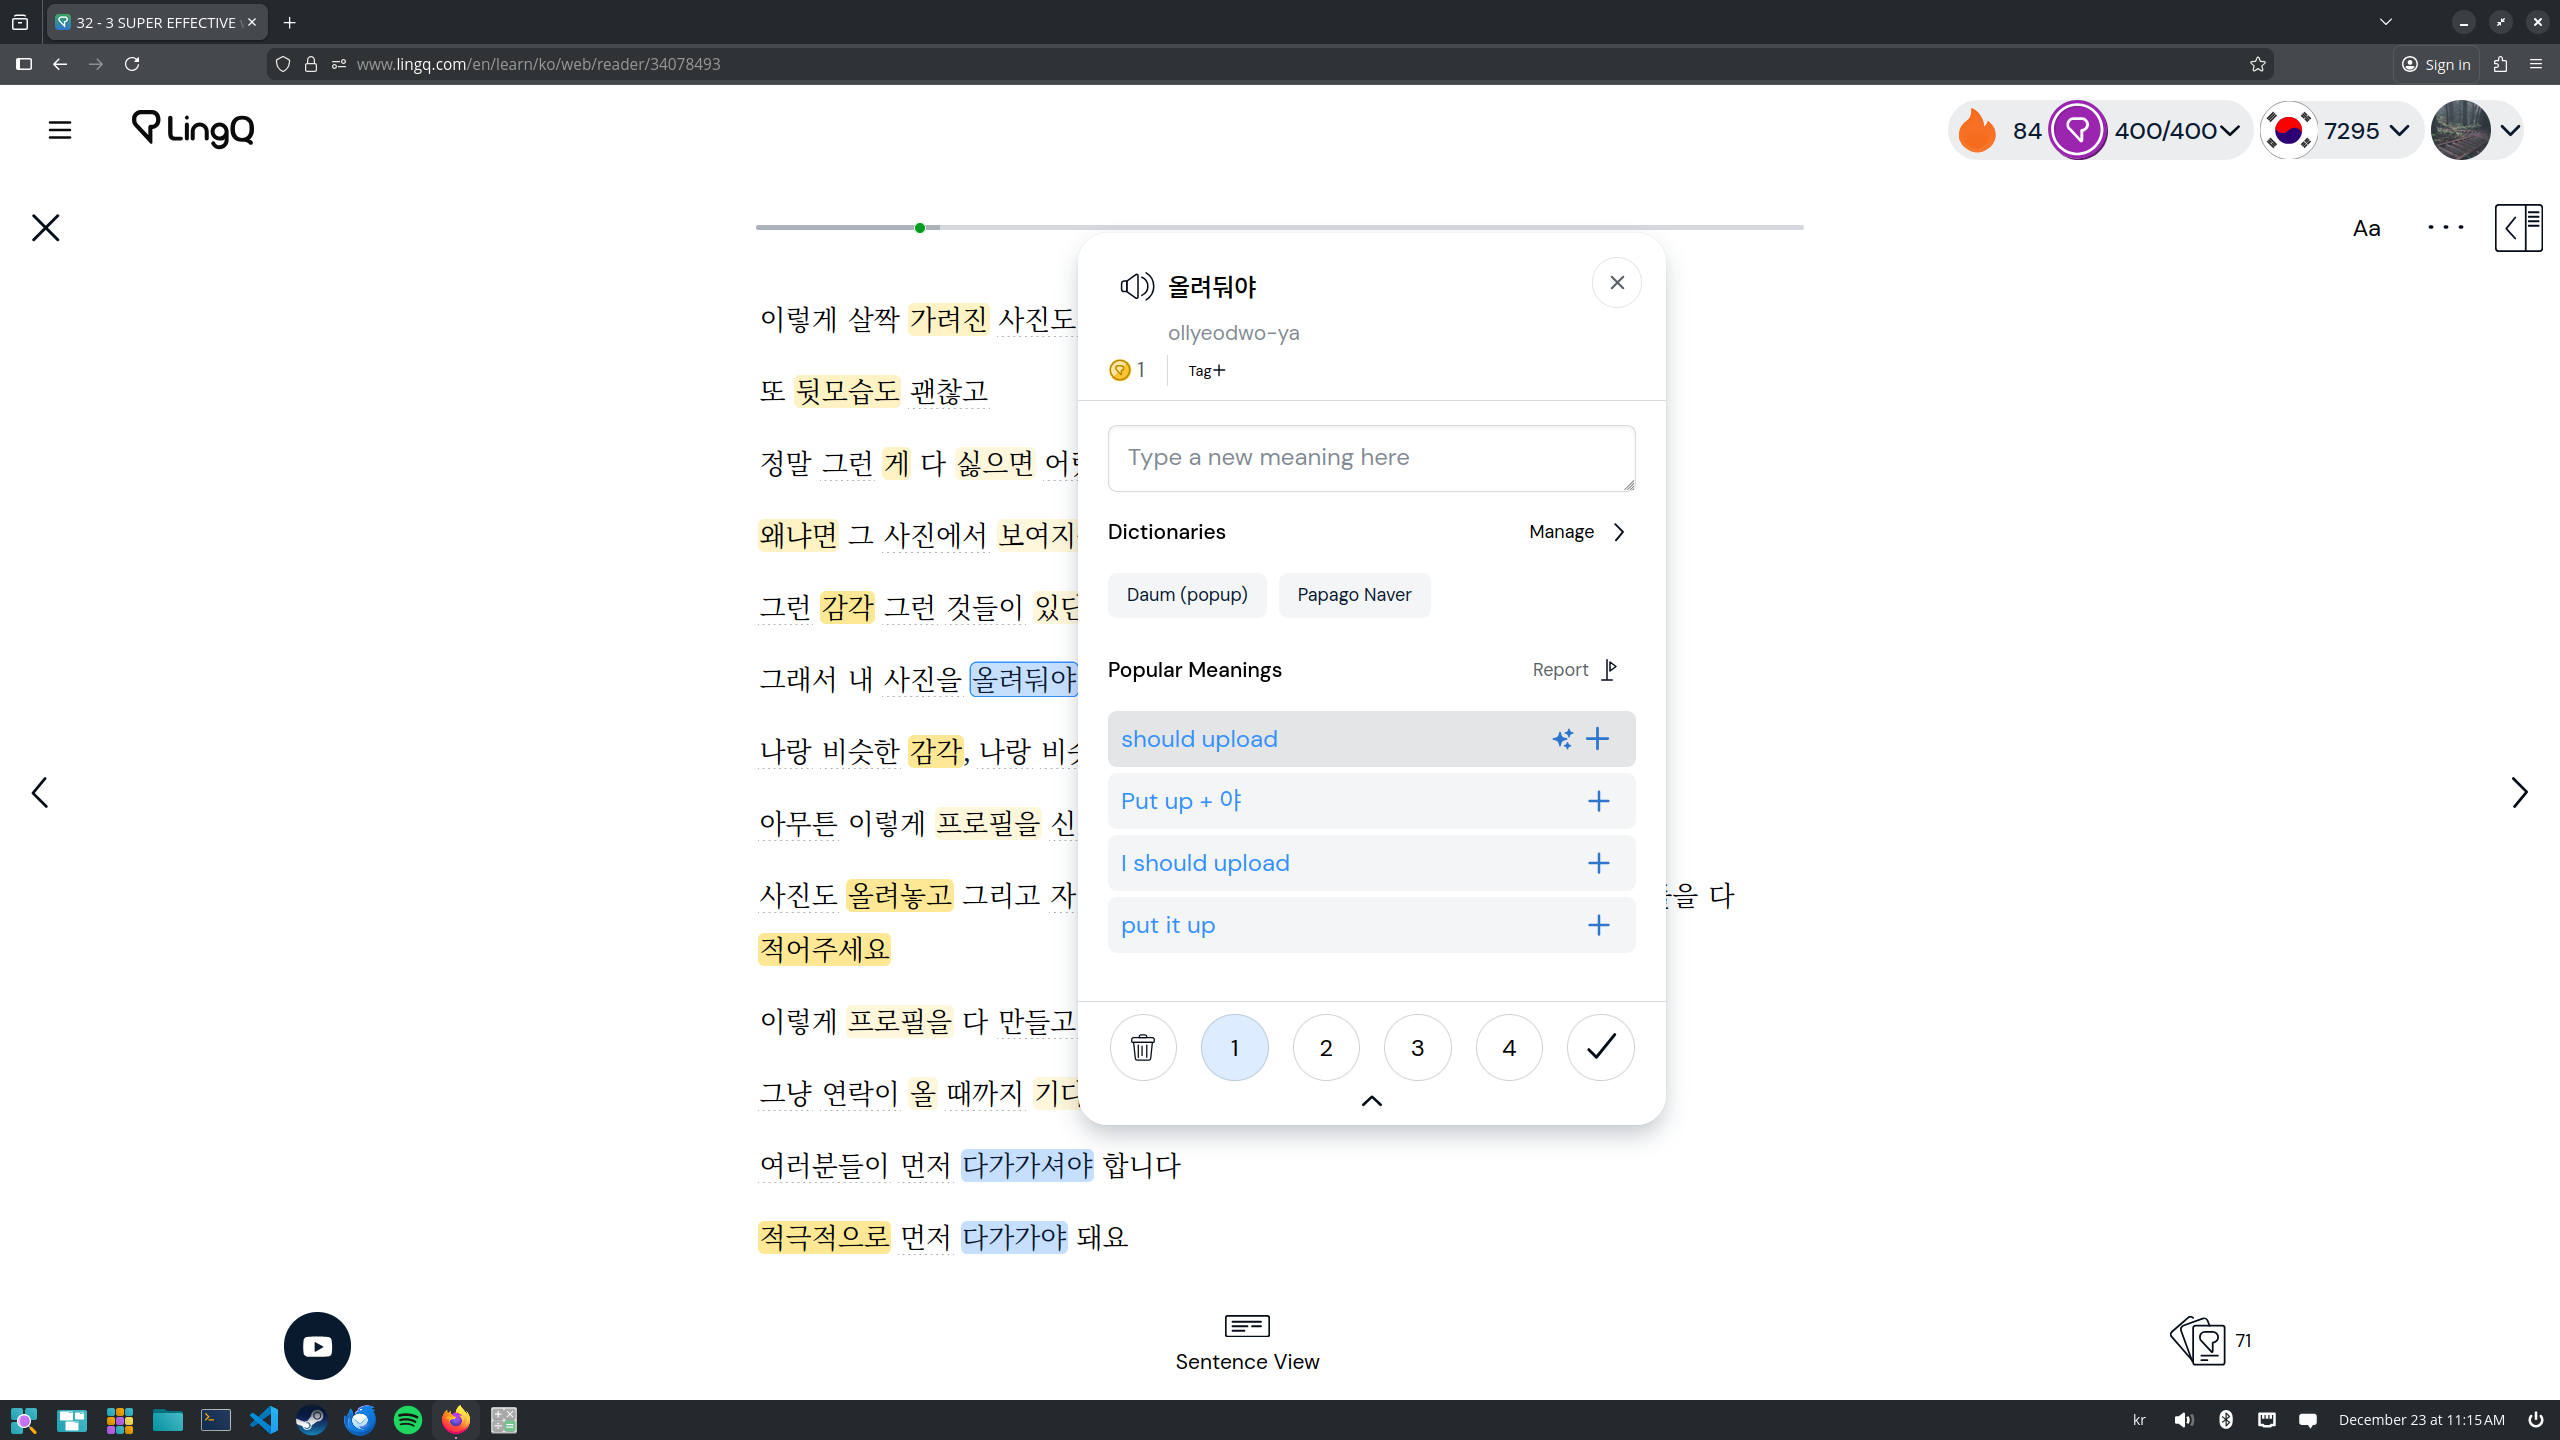The width and height of the screenshot is (2560, 1440).
Task: Open the hamburger navigation menu
Action: click(x=60, y=130)
